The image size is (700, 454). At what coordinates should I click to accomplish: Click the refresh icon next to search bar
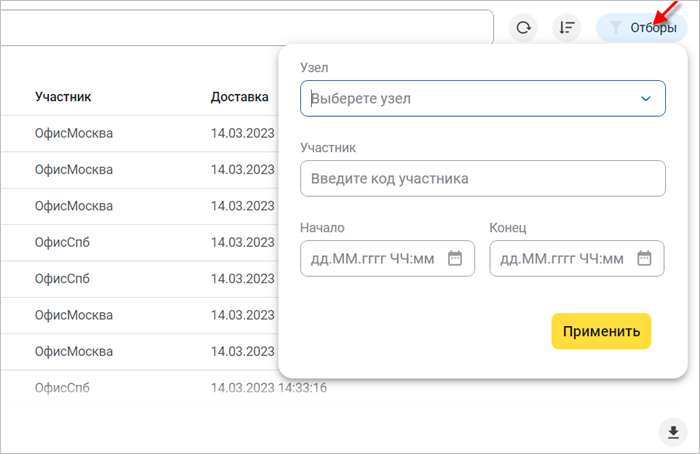[x=523, y=27]
